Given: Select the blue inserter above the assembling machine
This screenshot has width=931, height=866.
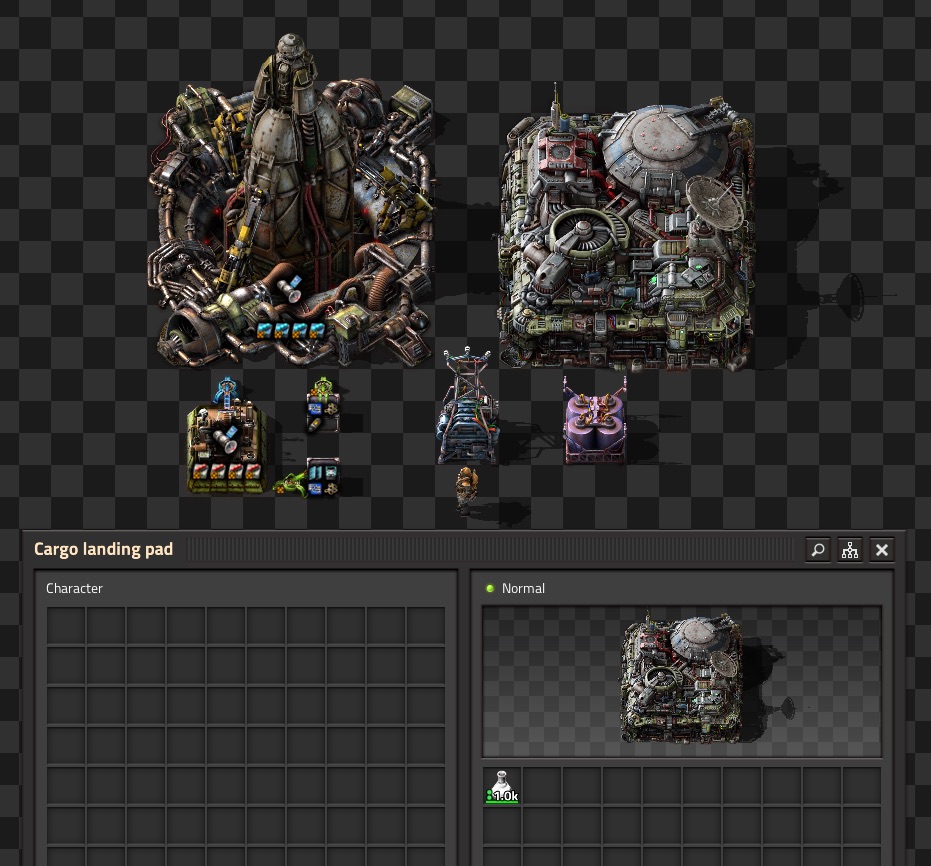Looking at the screenshot, I should pos(226,390).
